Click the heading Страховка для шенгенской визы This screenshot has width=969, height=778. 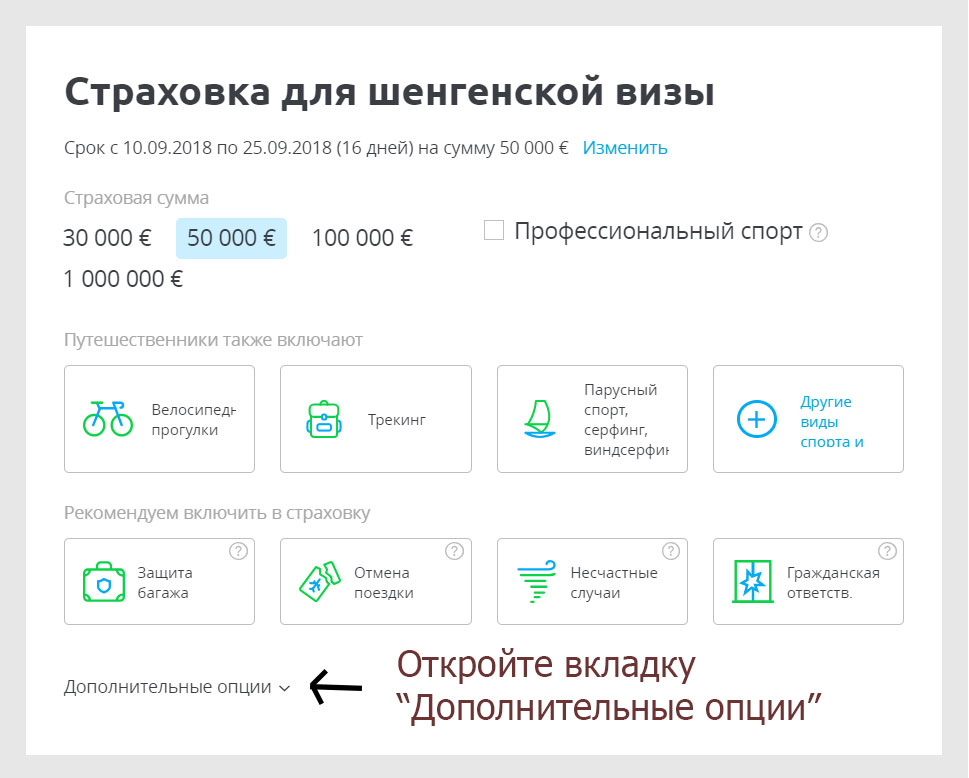389,92
